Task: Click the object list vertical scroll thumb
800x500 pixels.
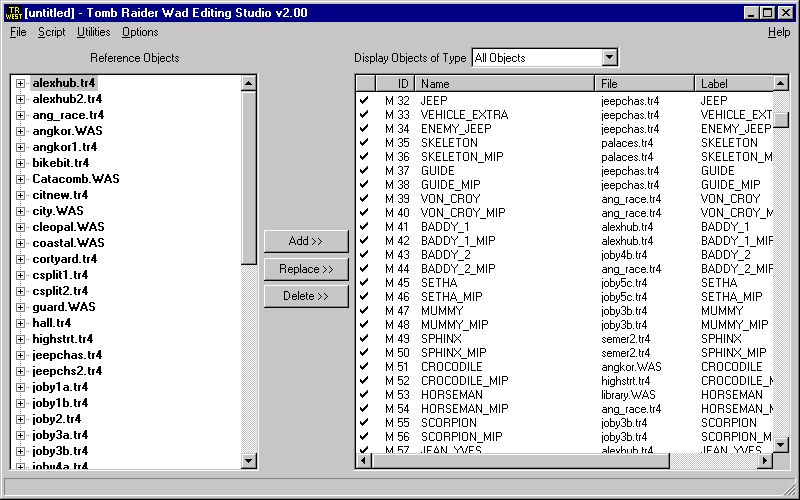Action: point(781,119)
